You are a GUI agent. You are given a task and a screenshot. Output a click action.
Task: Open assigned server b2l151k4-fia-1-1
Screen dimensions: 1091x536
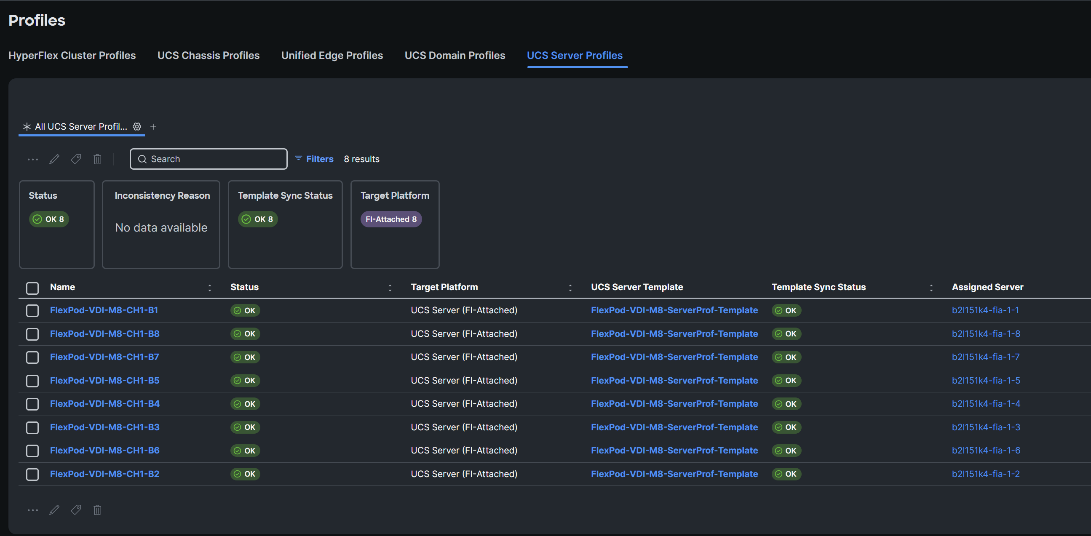(x=985, y=310)
